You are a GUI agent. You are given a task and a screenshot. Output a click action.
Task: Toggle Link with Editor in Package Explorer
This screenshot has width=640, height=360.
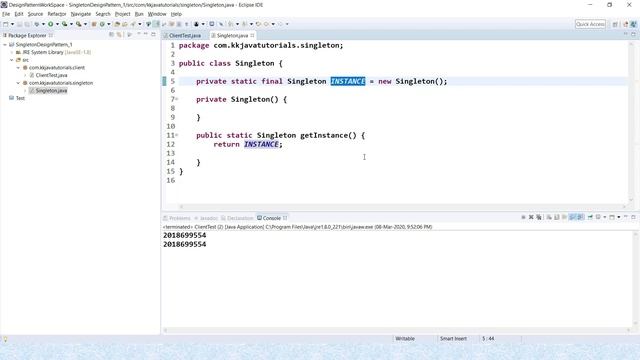[119, 35]
